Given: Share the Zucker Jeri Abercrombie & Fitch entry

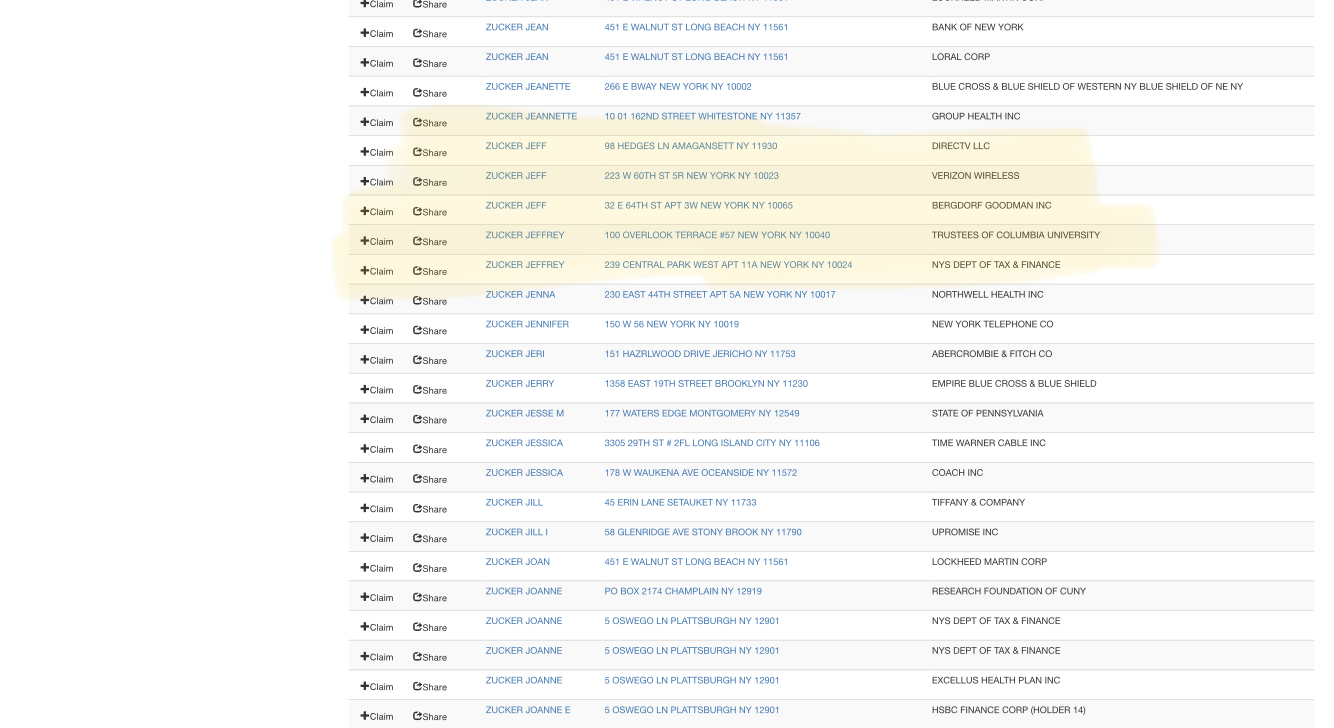Looking at the screenshot, I should click(x=430, y=360).
